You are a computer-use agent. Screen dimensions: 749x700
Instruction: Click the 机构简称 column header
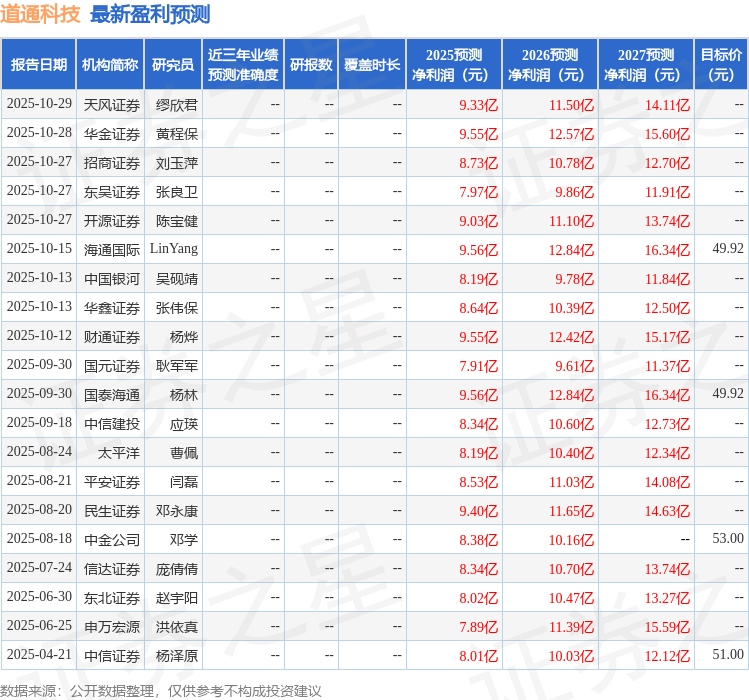pyautogui.click(x=110, y=65)
